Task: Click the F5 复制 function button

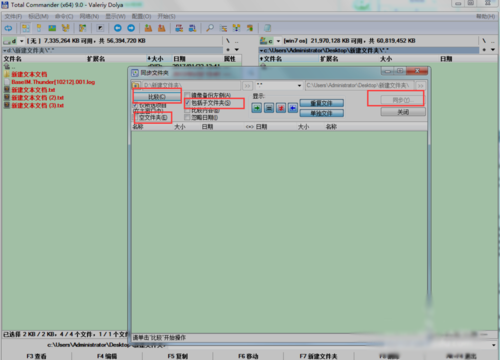Action: click(178, 356)
